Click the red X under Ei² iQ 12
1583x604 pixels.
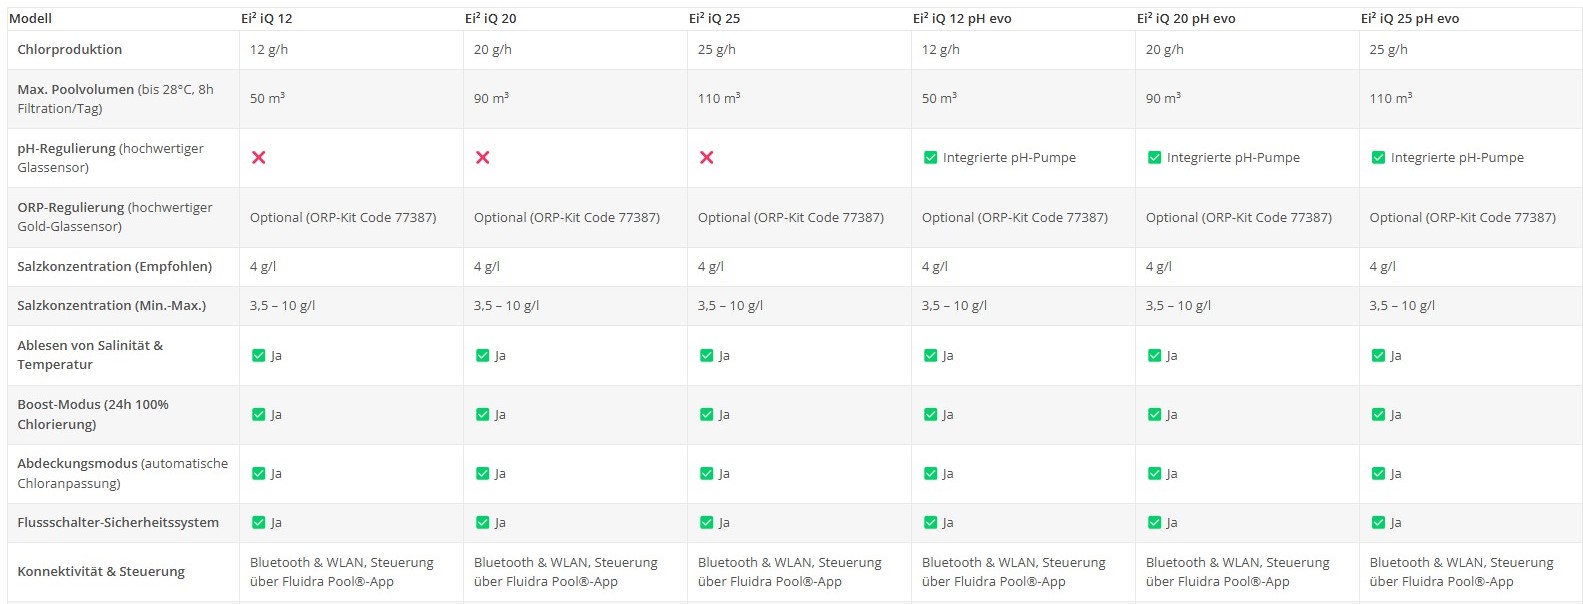pos(258,157)
